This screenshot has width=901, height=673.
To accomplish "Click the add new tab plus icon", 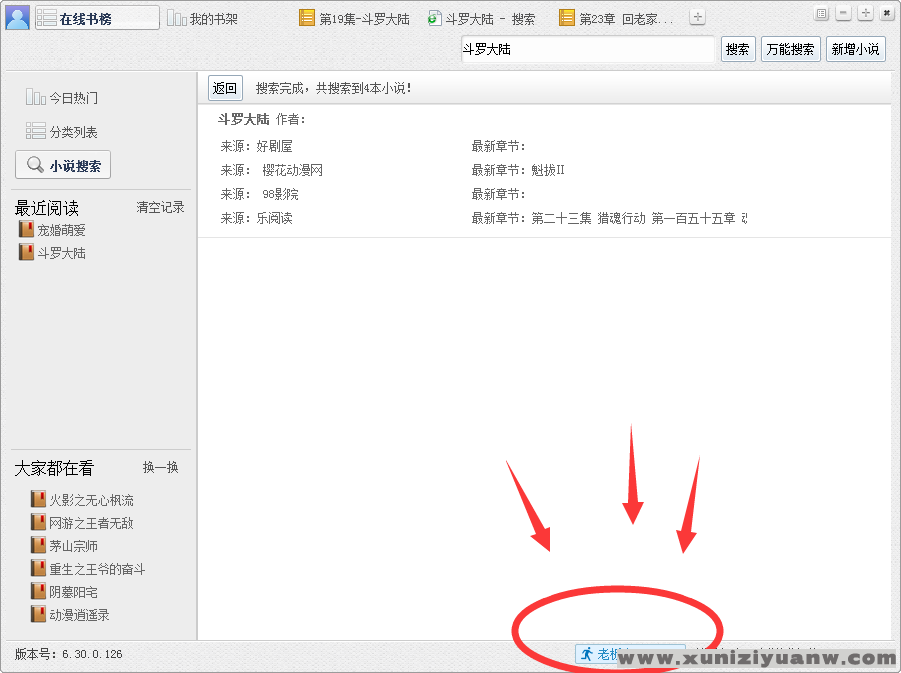I will 698,17.
